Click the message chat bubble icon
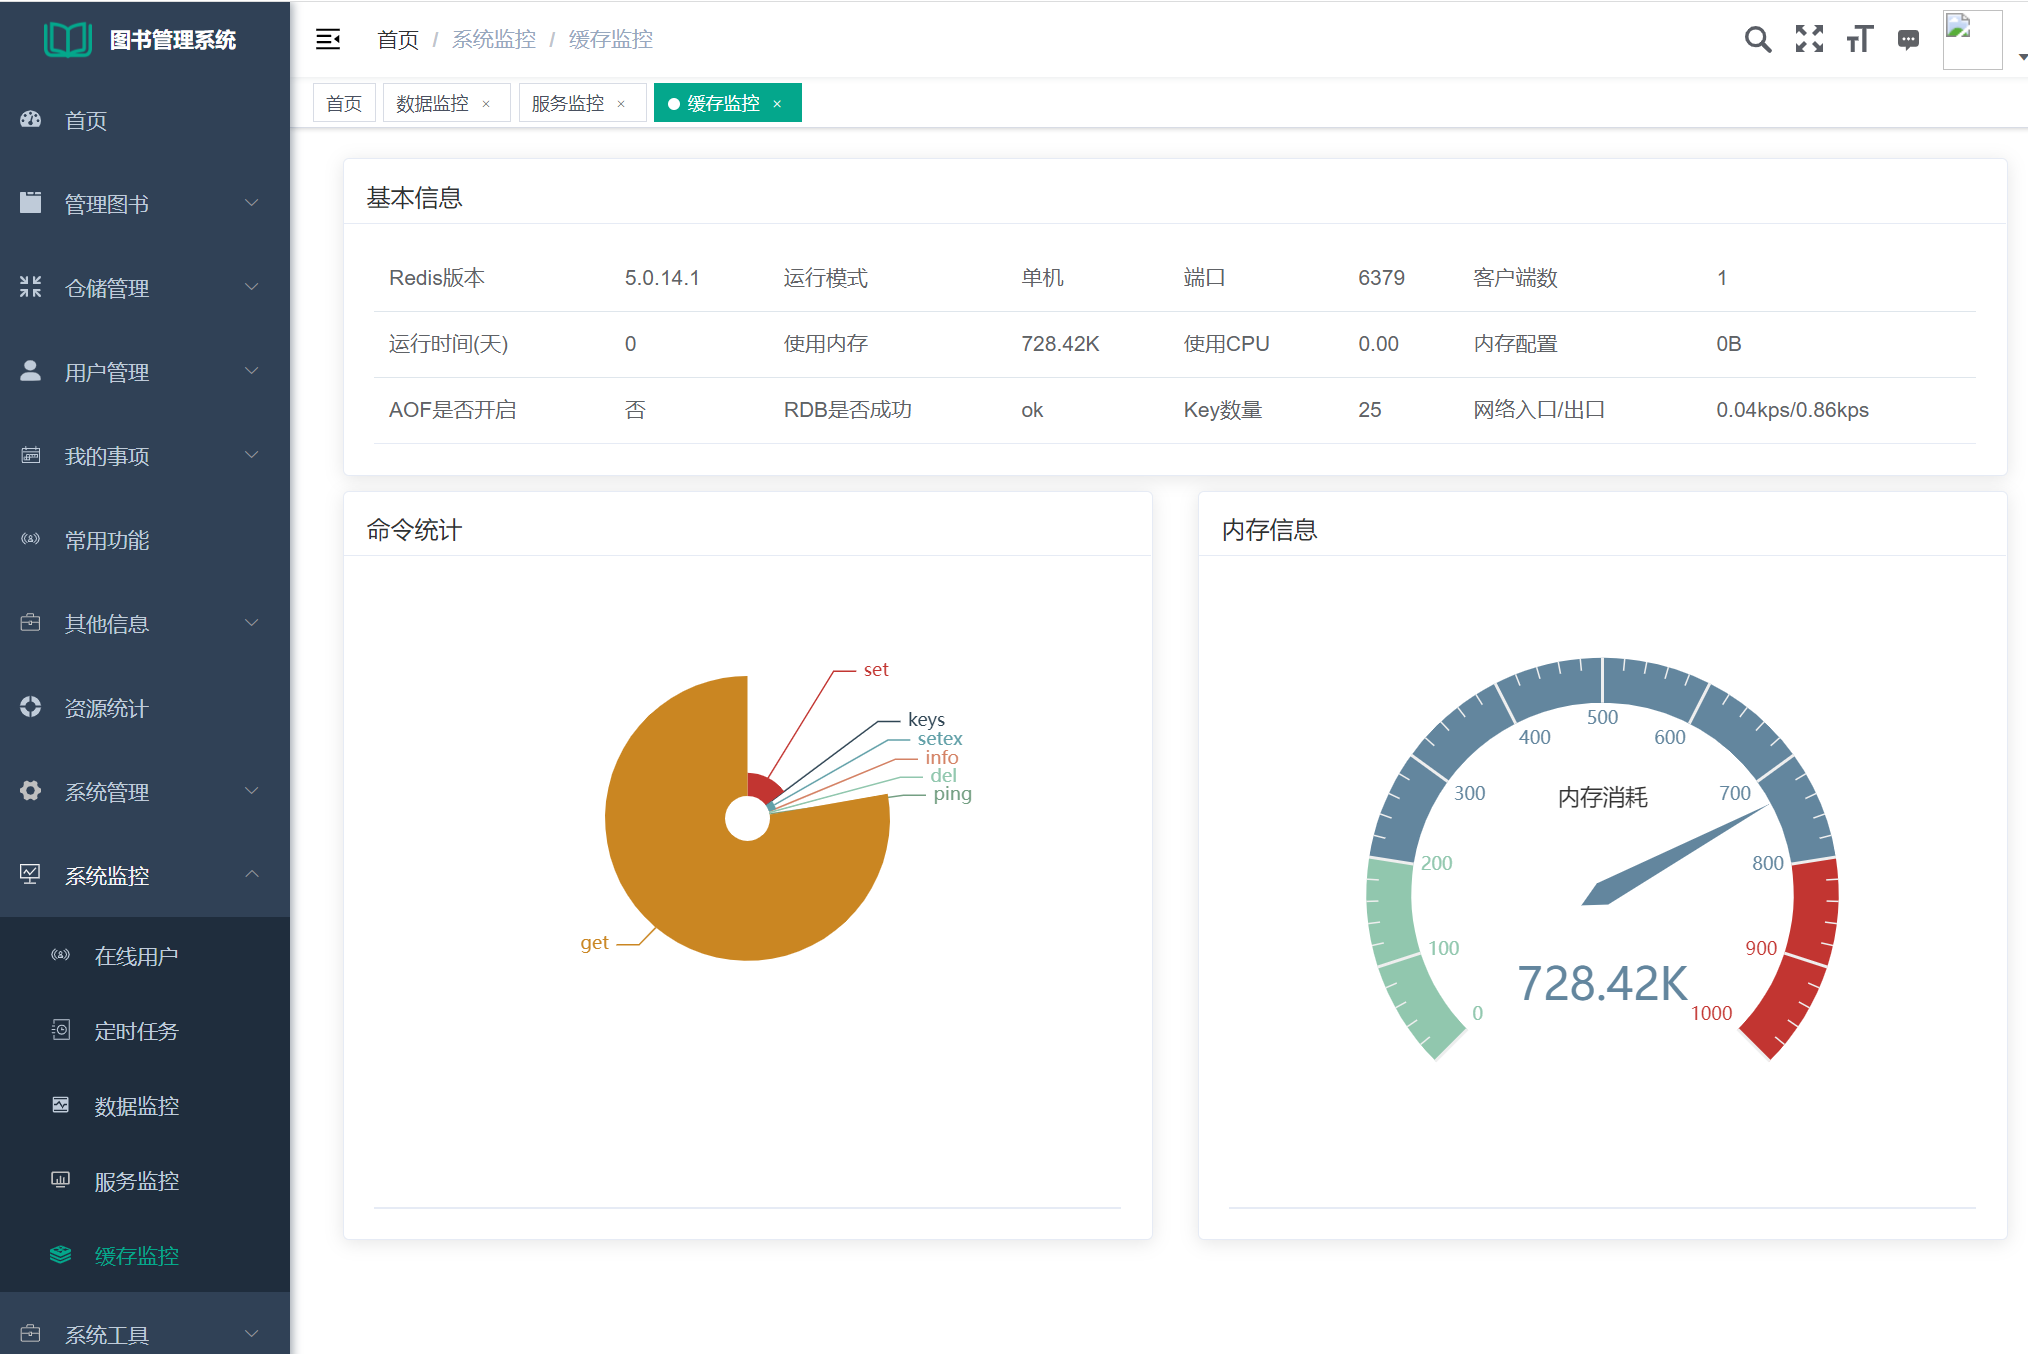This screenshot has height=1354, width=2028. tap(1908, 40)
